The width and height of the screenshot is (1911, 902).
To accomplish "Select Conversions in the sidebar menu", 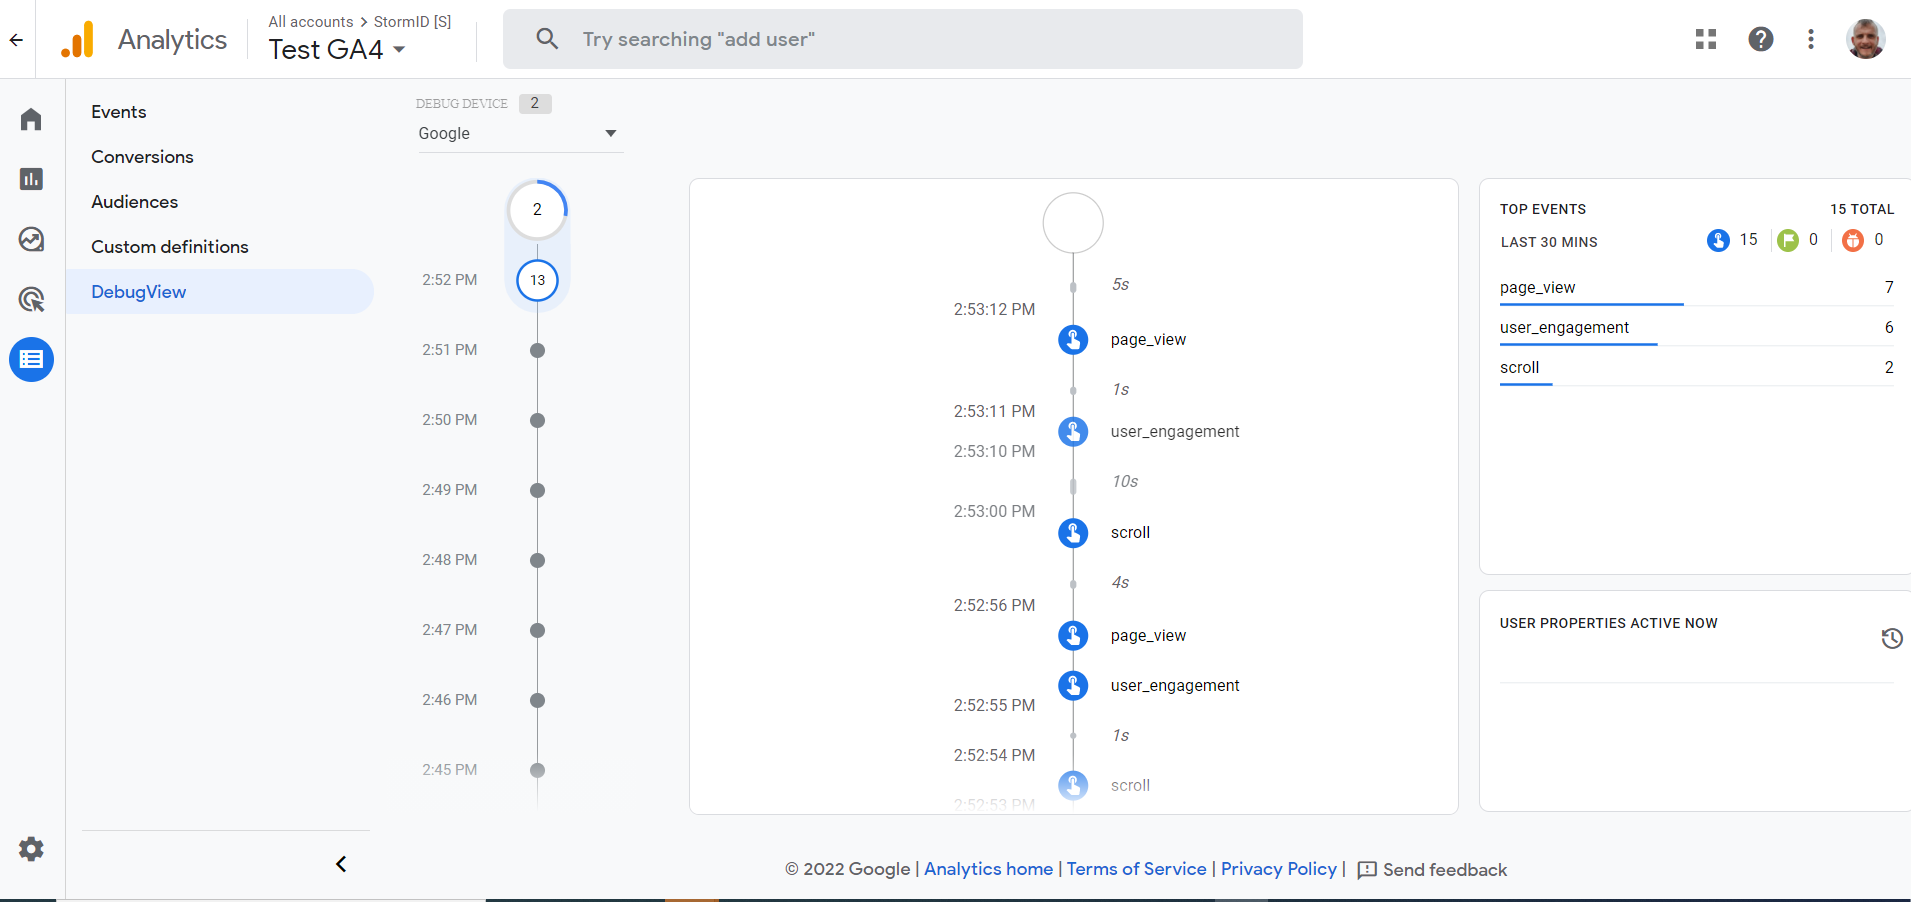I will pyautogui.click(x=142, y=156).
